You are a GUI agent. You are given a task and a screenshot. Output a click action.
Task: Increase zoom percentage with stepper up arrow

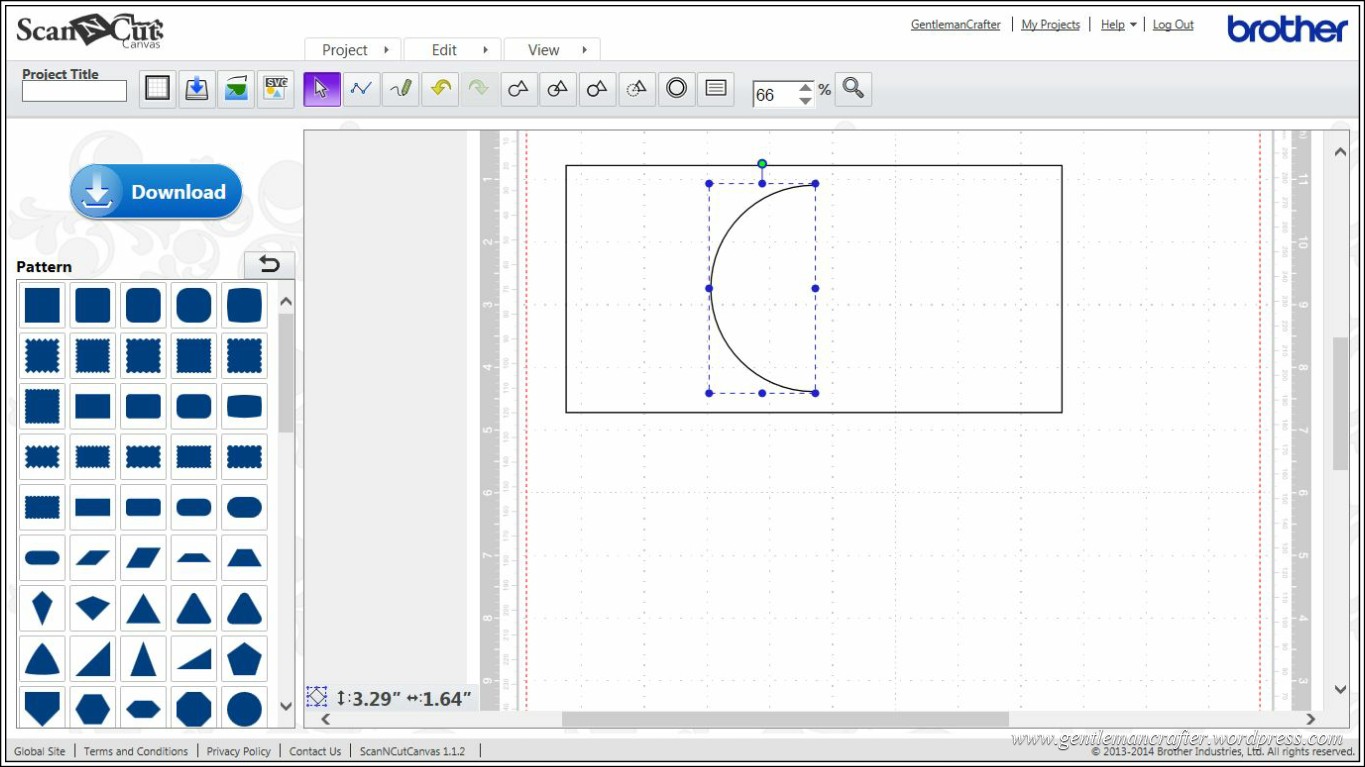coord(805,88)
